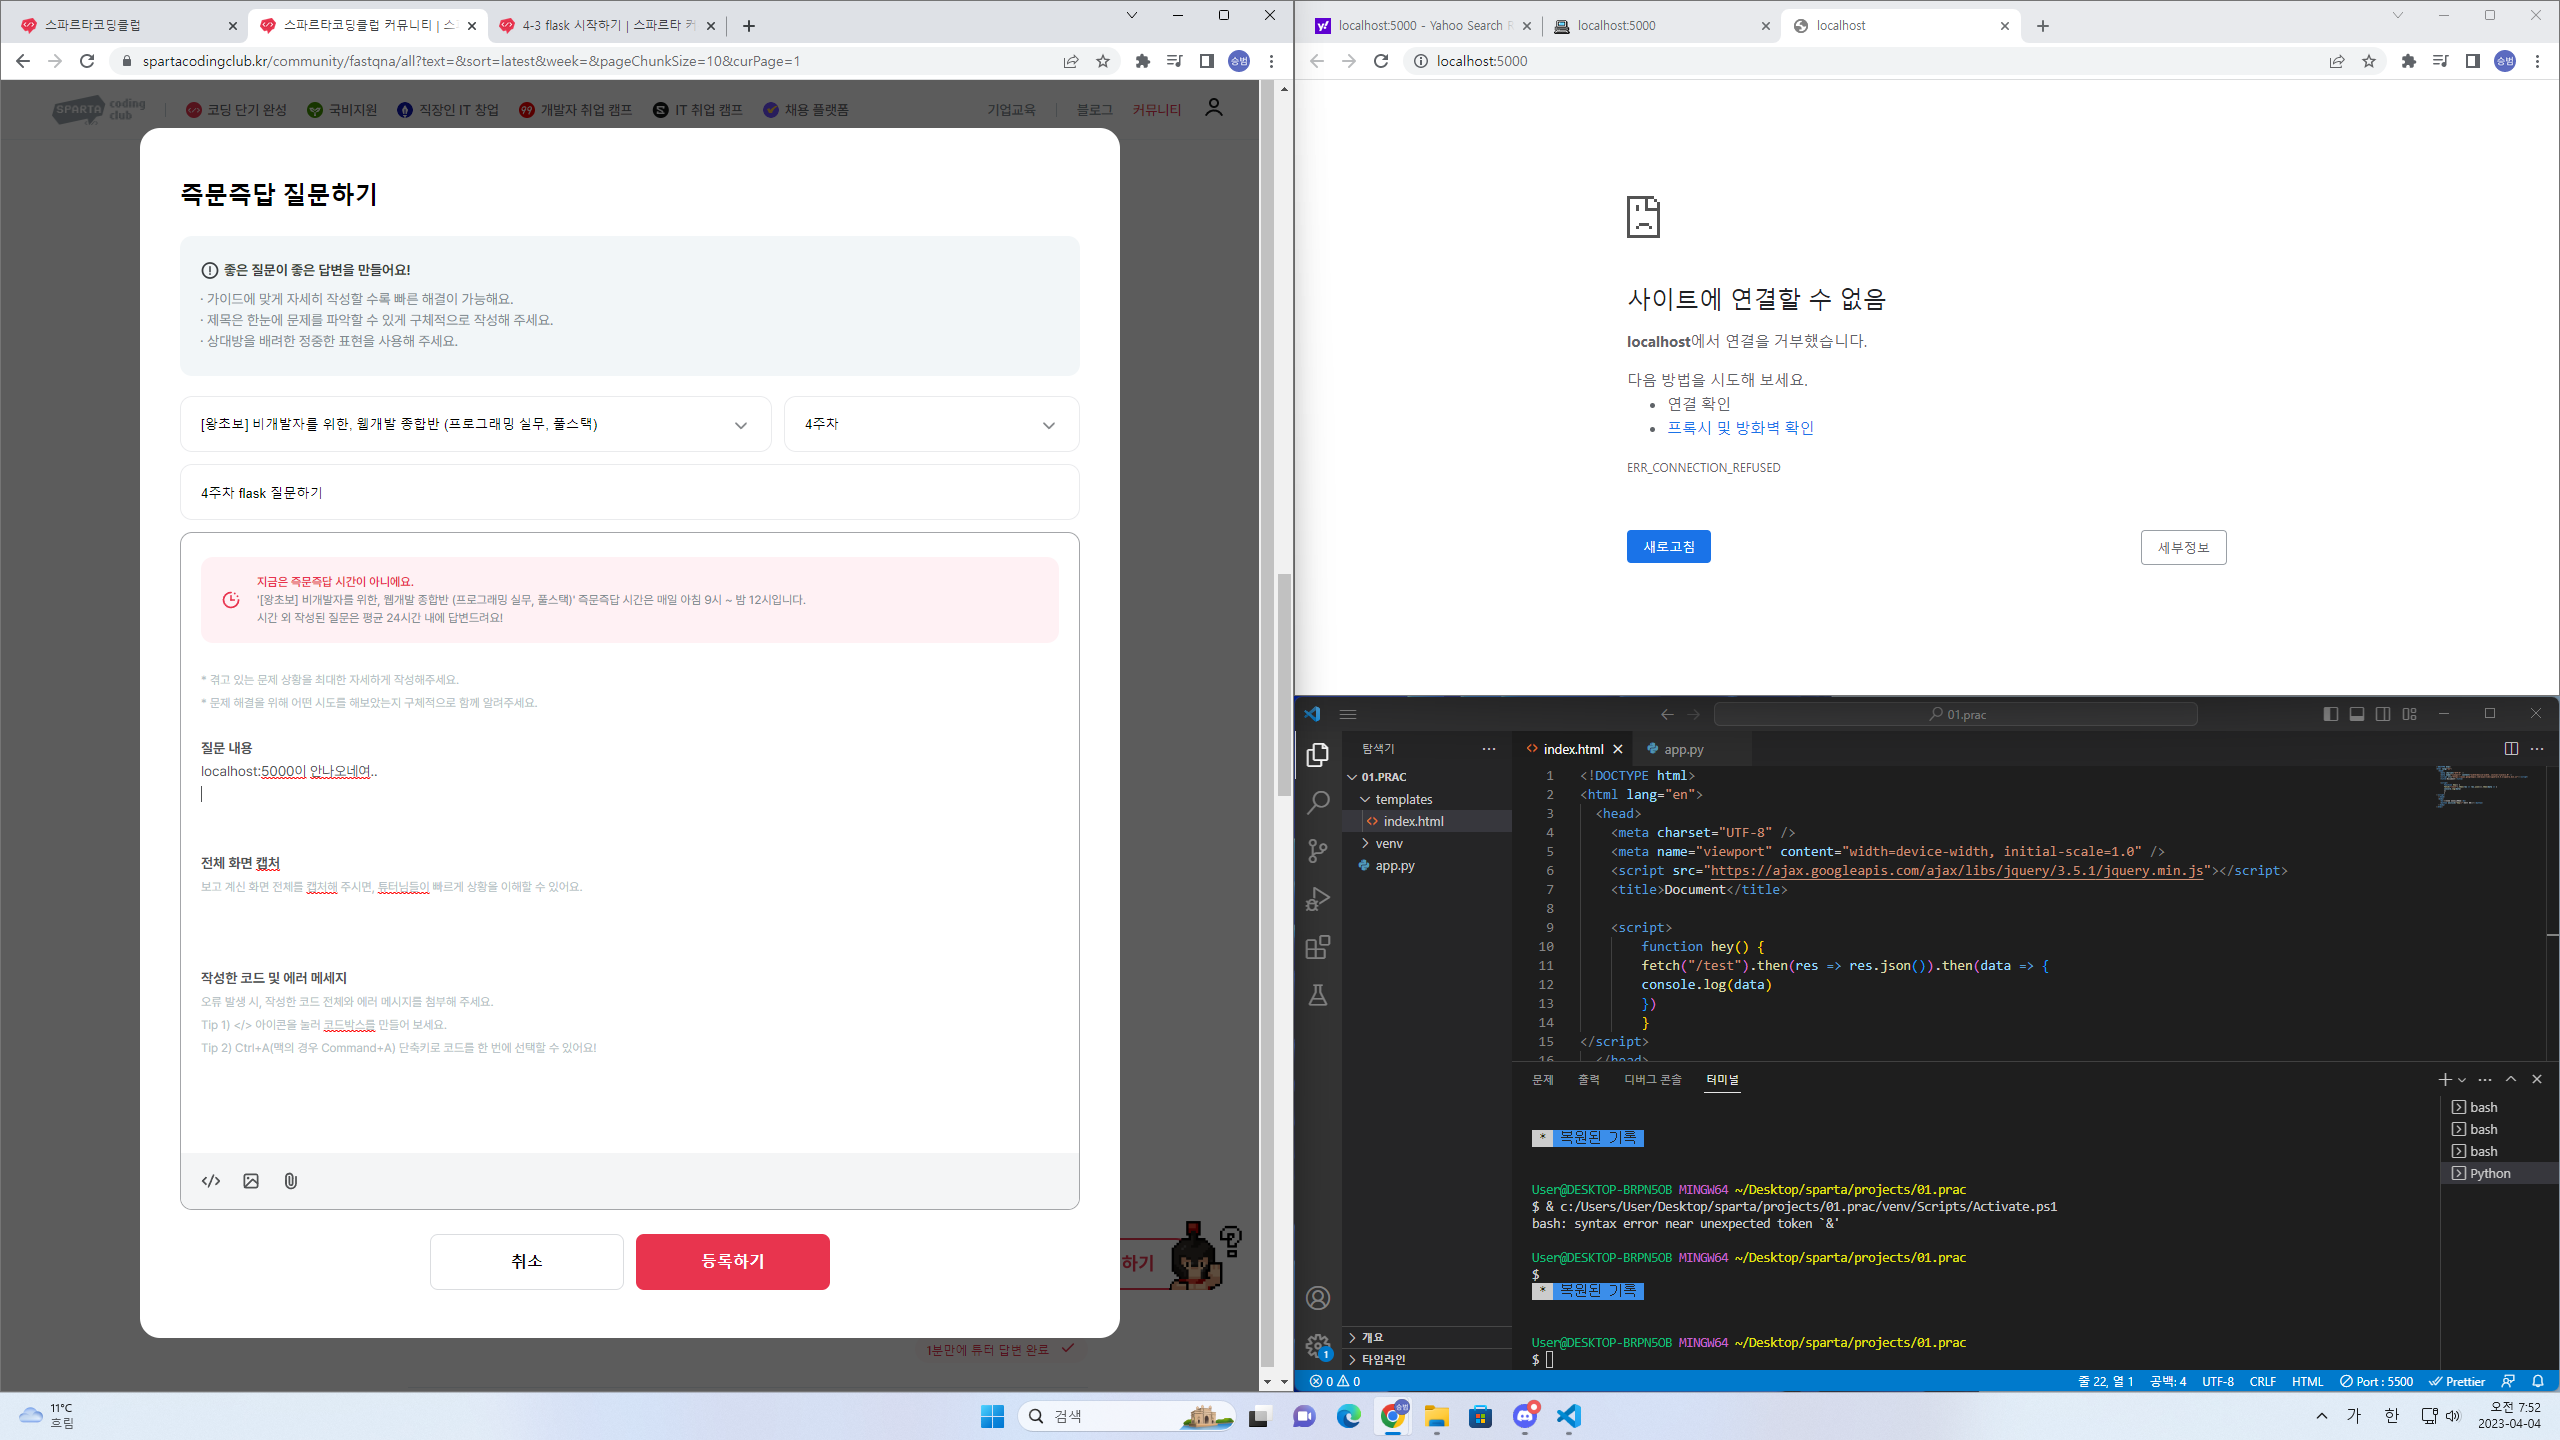
Task: Click the Windows Start button
Action: pyautogui.click(x=992, y=1416)
